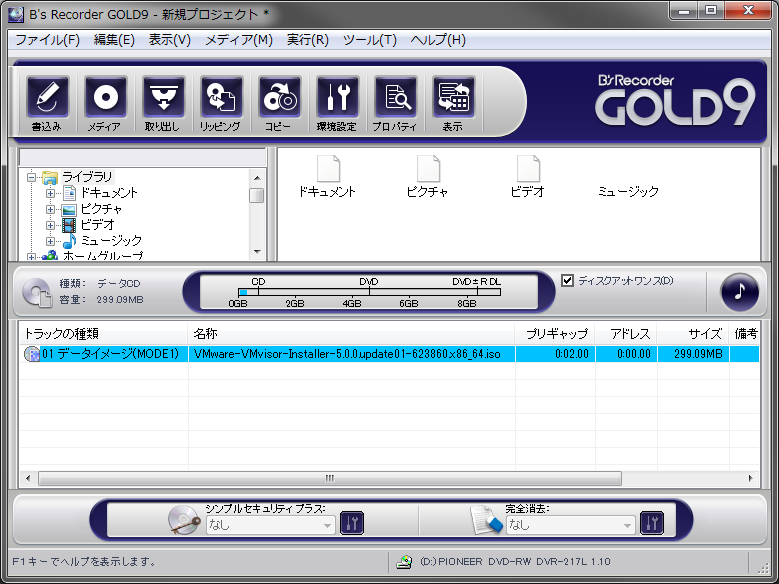
Task: Open the シンプルセキュリティプラス dropdown
Action: click(x=270, y=525)
